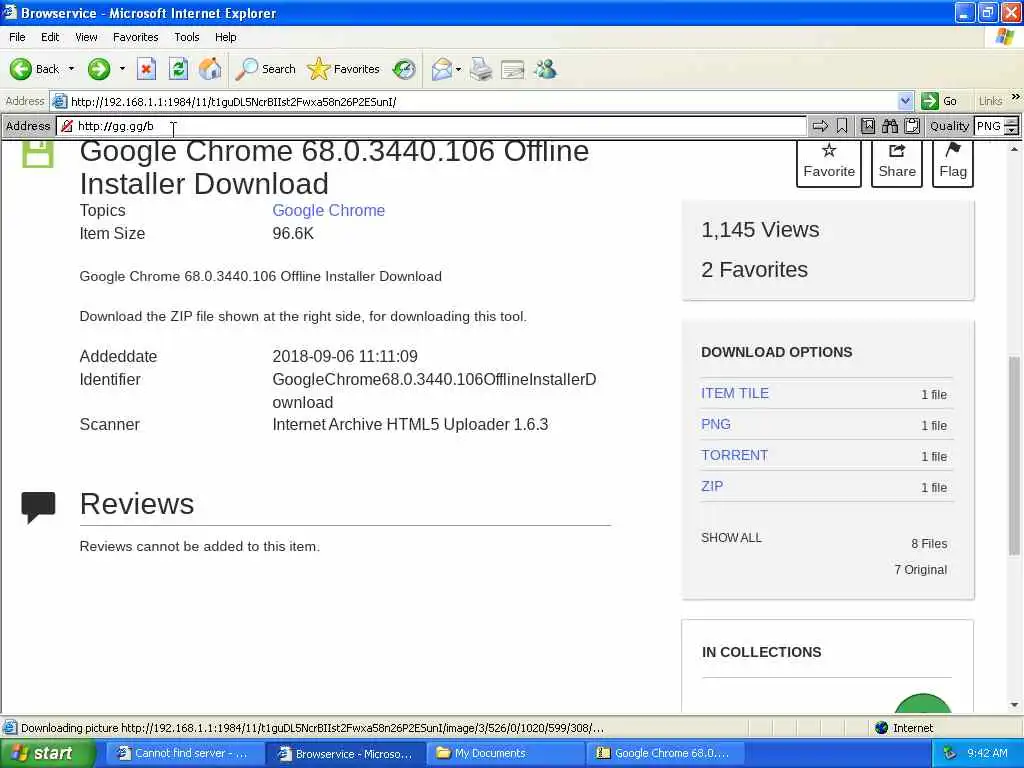This screenshot has width=1024, height=768.
Task: Expand the Links toolbar chevron
Action: (x=1016, y=97)
